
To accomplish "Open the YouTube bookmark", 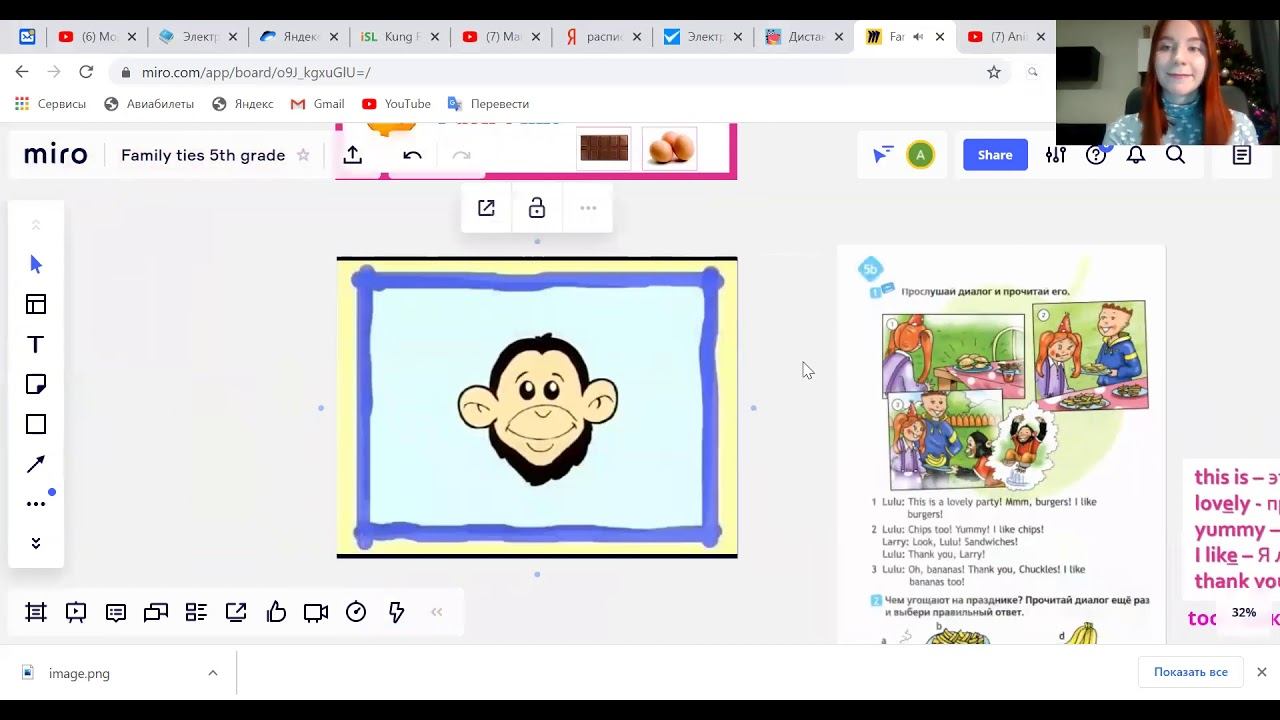I will point(397,104).
